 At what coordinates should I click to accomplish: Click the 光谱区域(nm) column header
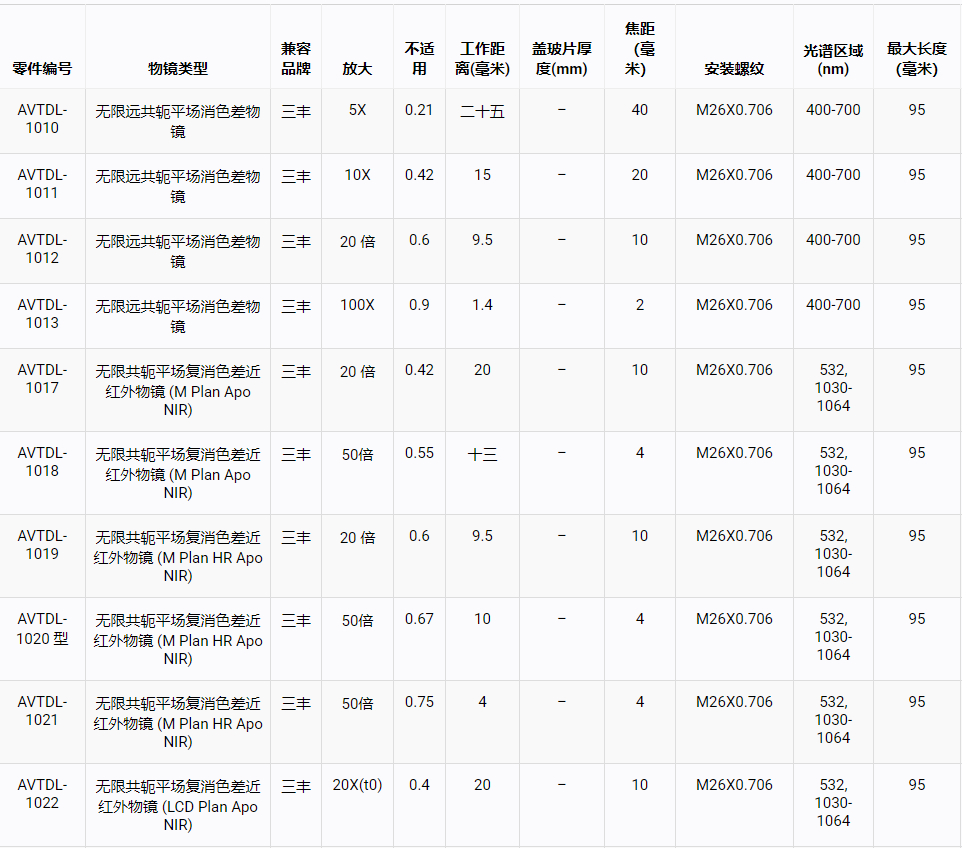tap(833, 59)
